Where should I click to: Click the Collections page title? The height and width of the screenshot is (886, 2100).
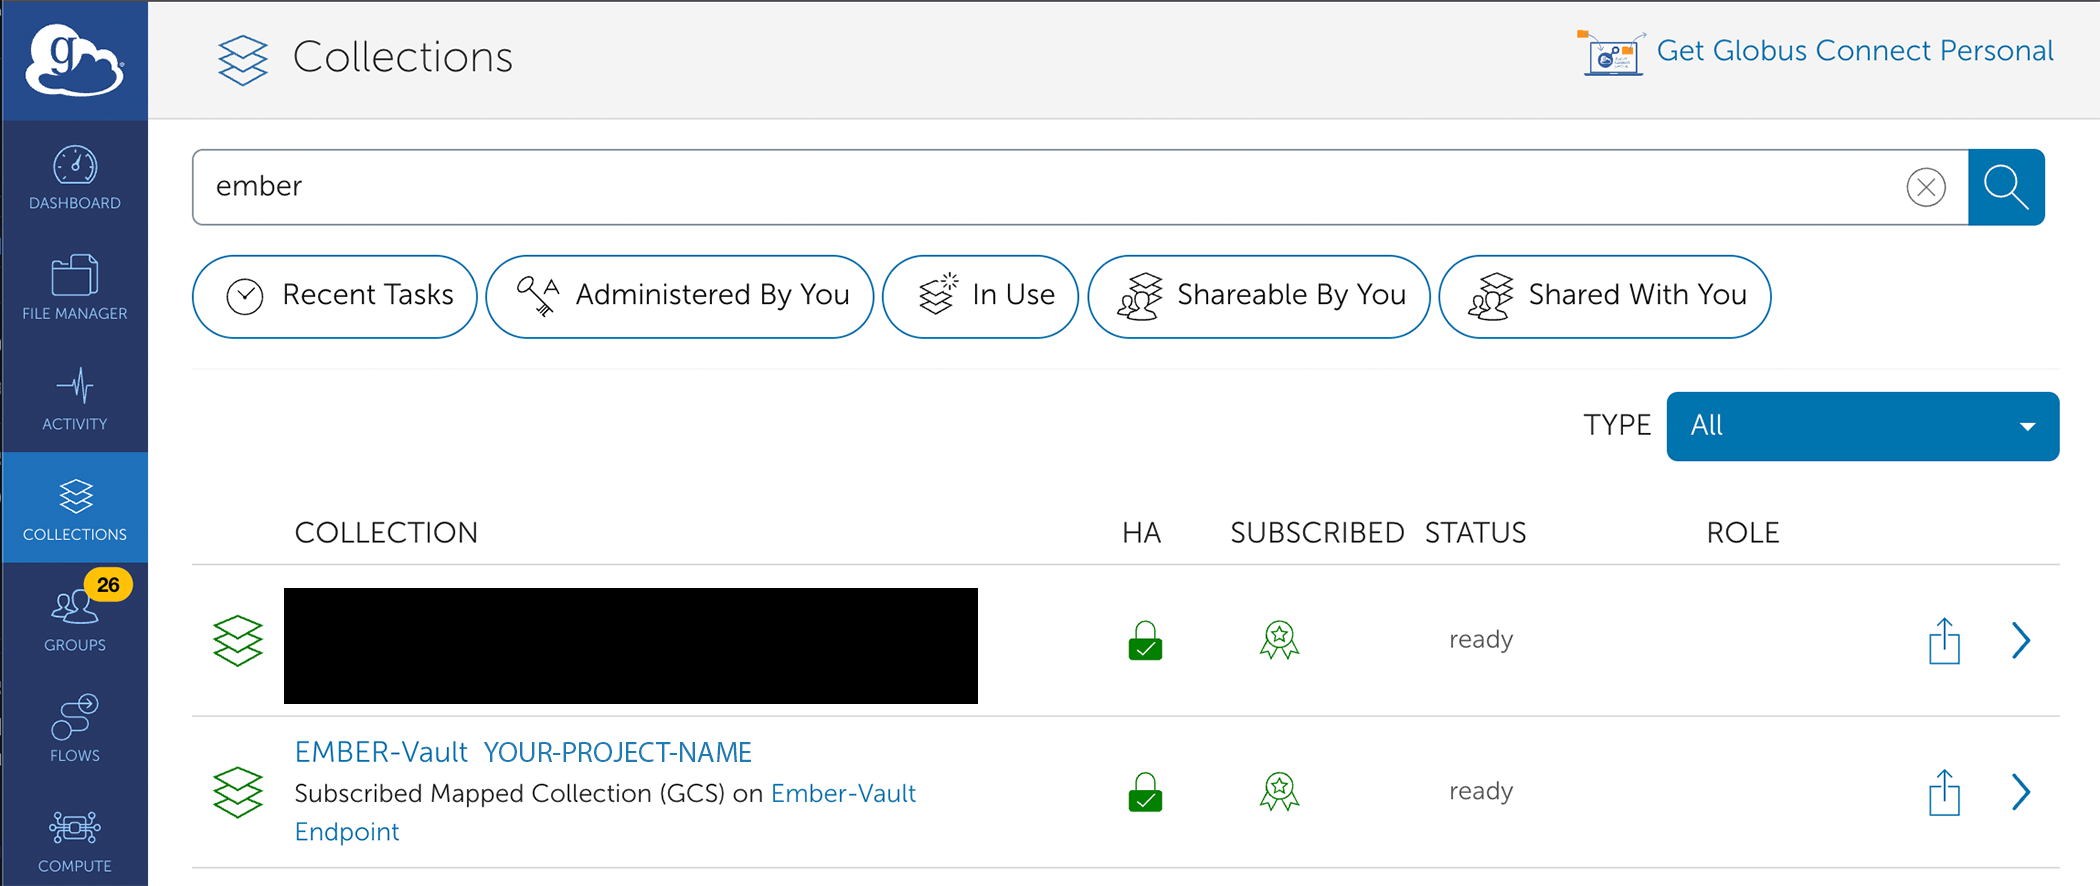coord(403,57)
